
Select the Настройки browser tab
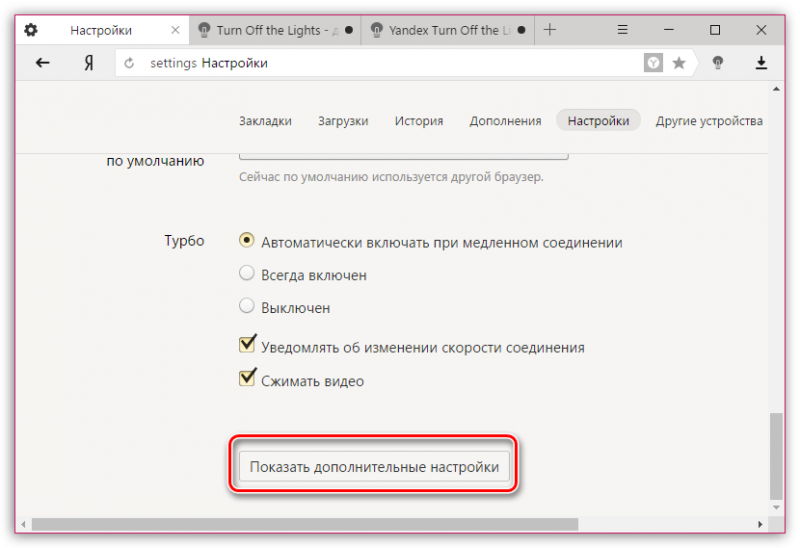coord(102,30)
